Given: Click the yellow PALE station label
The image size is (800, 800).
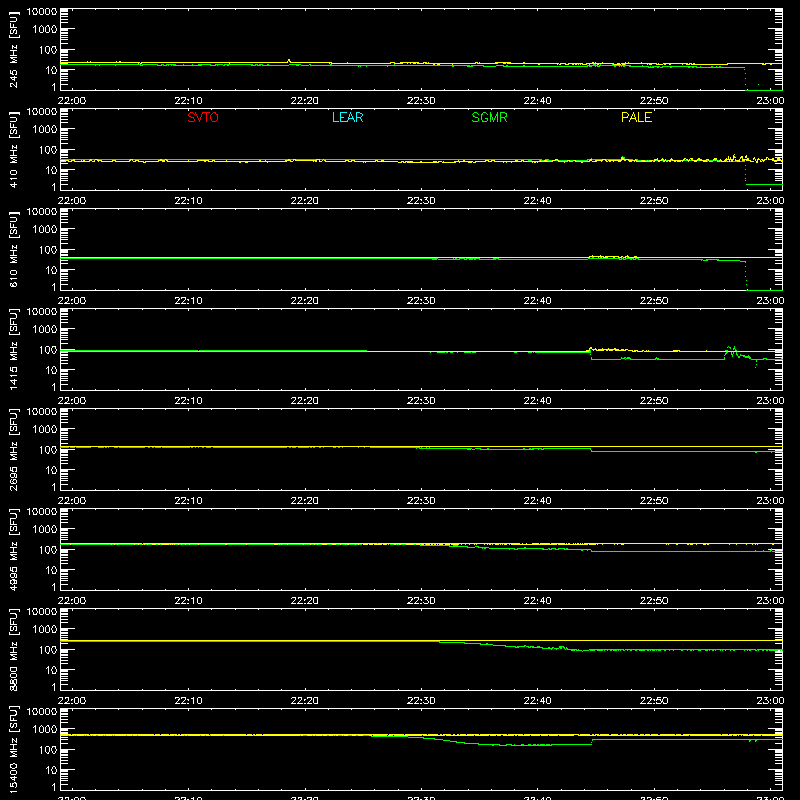Looking at the screenshot, I should 636,117.
